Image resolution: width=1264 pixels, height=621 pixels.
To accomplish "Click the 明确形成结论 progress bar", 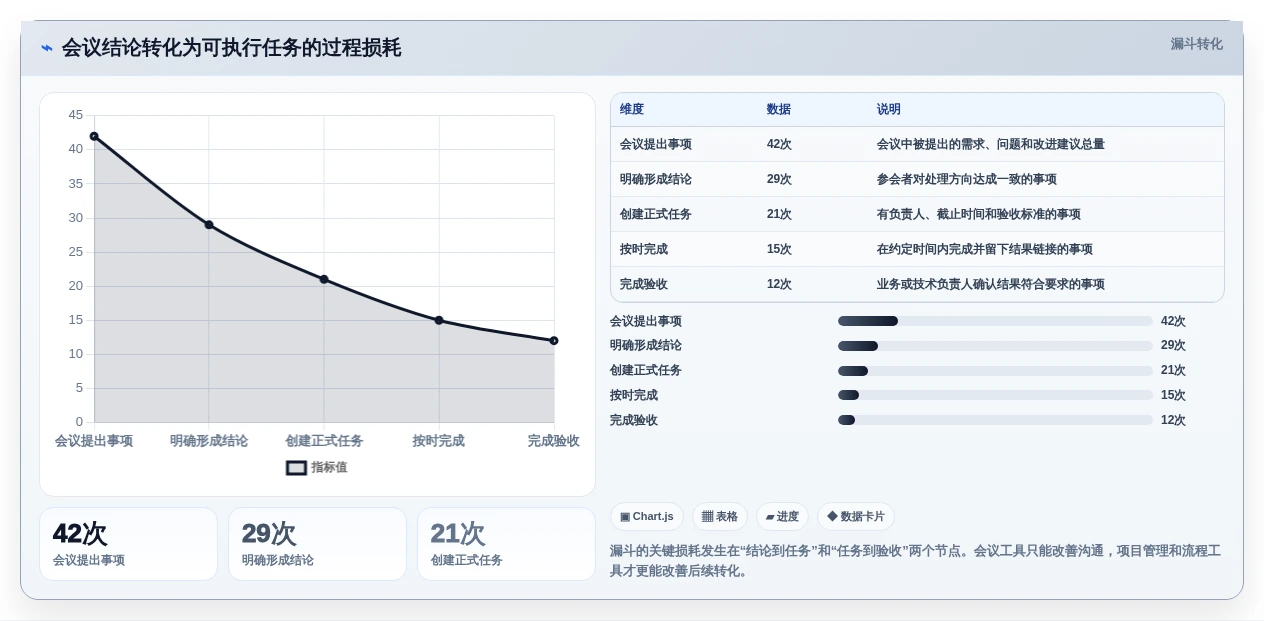I will point(995,346).
